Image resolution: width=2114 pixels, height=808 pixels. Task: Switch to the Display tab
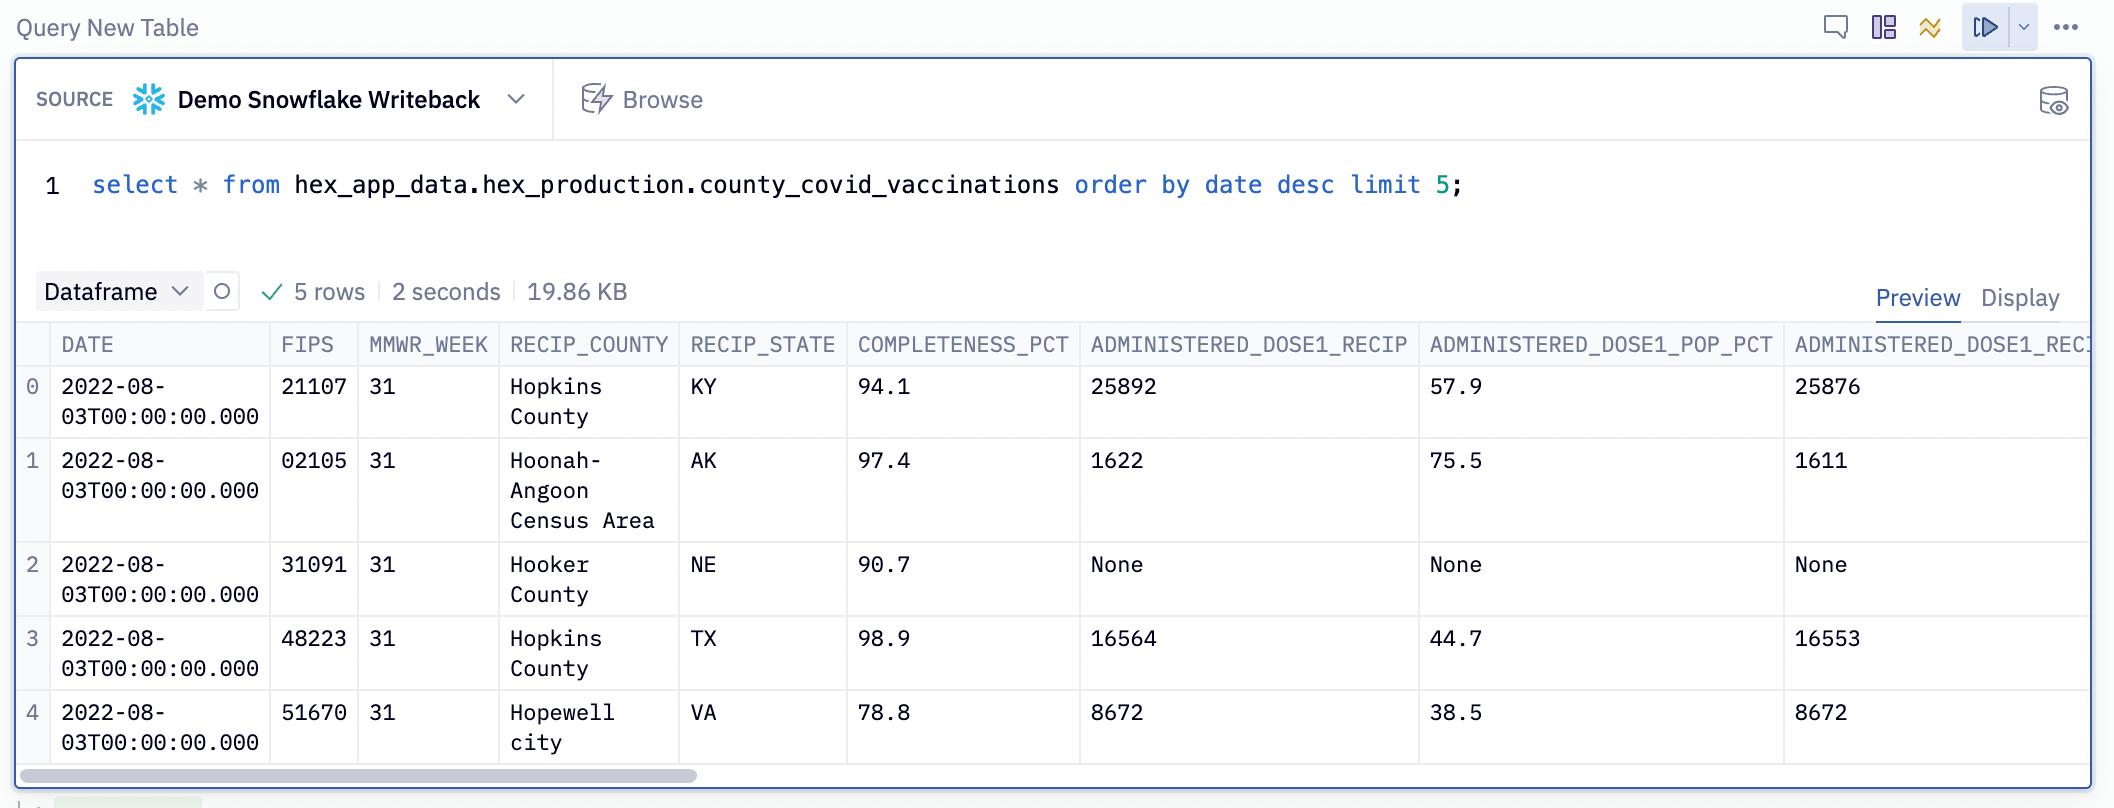[x=2020, y=298]
